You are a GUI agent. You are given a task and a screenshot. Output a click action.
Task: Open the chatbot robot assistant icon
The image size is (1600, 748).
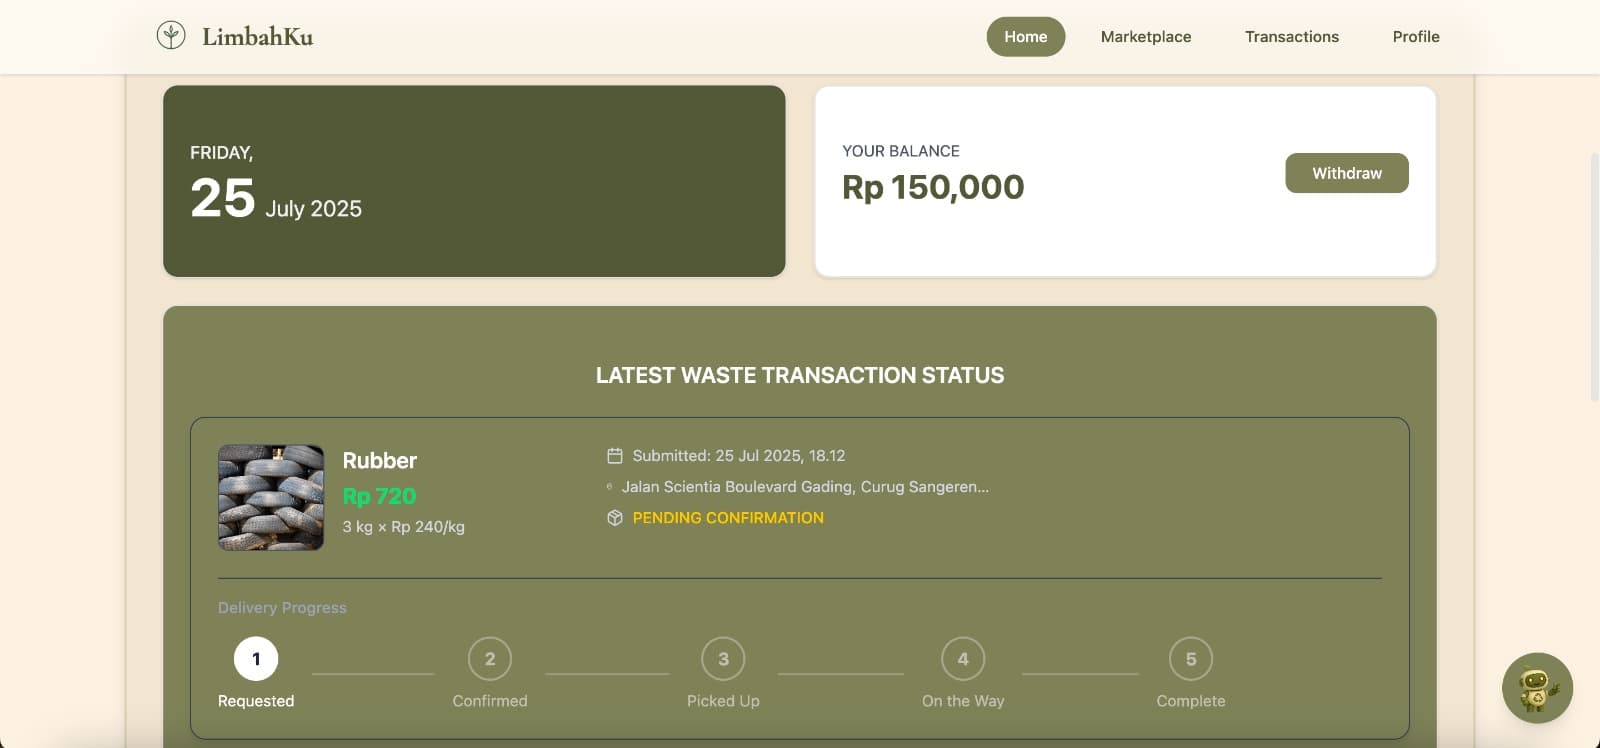coord(1537,688)
